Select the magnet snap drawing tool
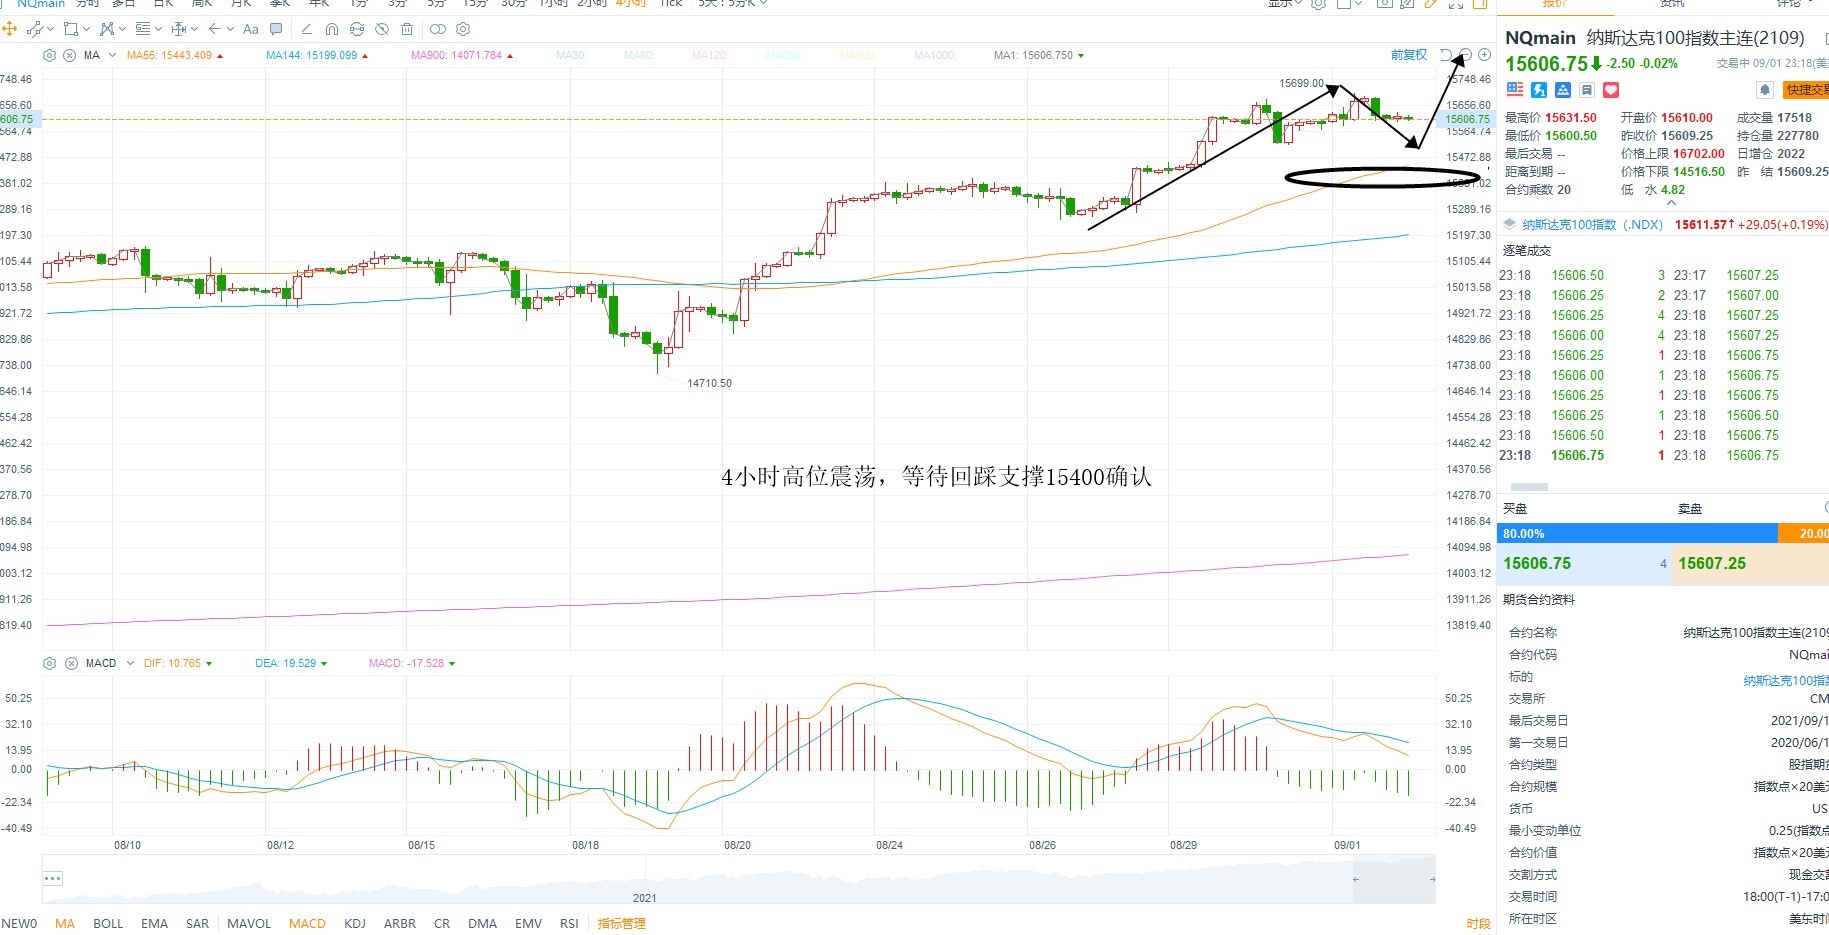1829x935 pixels. pyautogui.click(x=332, y=29)
